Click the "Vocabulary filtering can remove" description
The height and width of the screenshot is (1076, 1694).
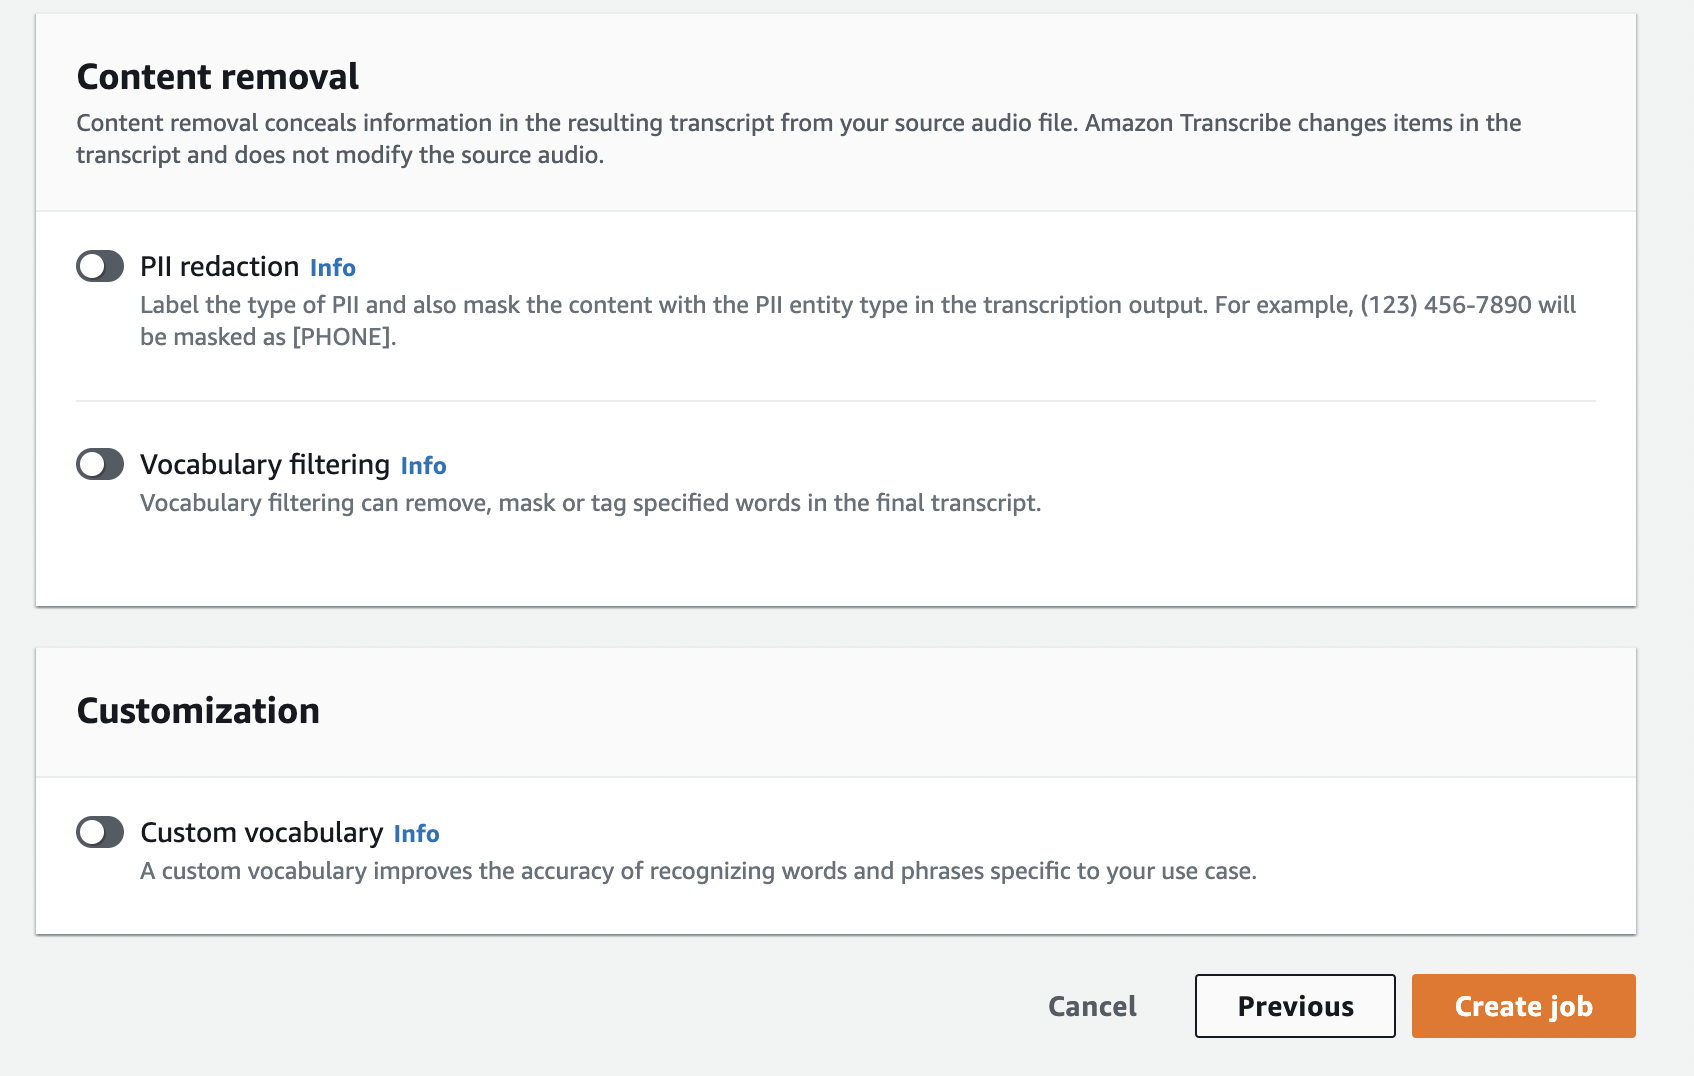(590, 503)
